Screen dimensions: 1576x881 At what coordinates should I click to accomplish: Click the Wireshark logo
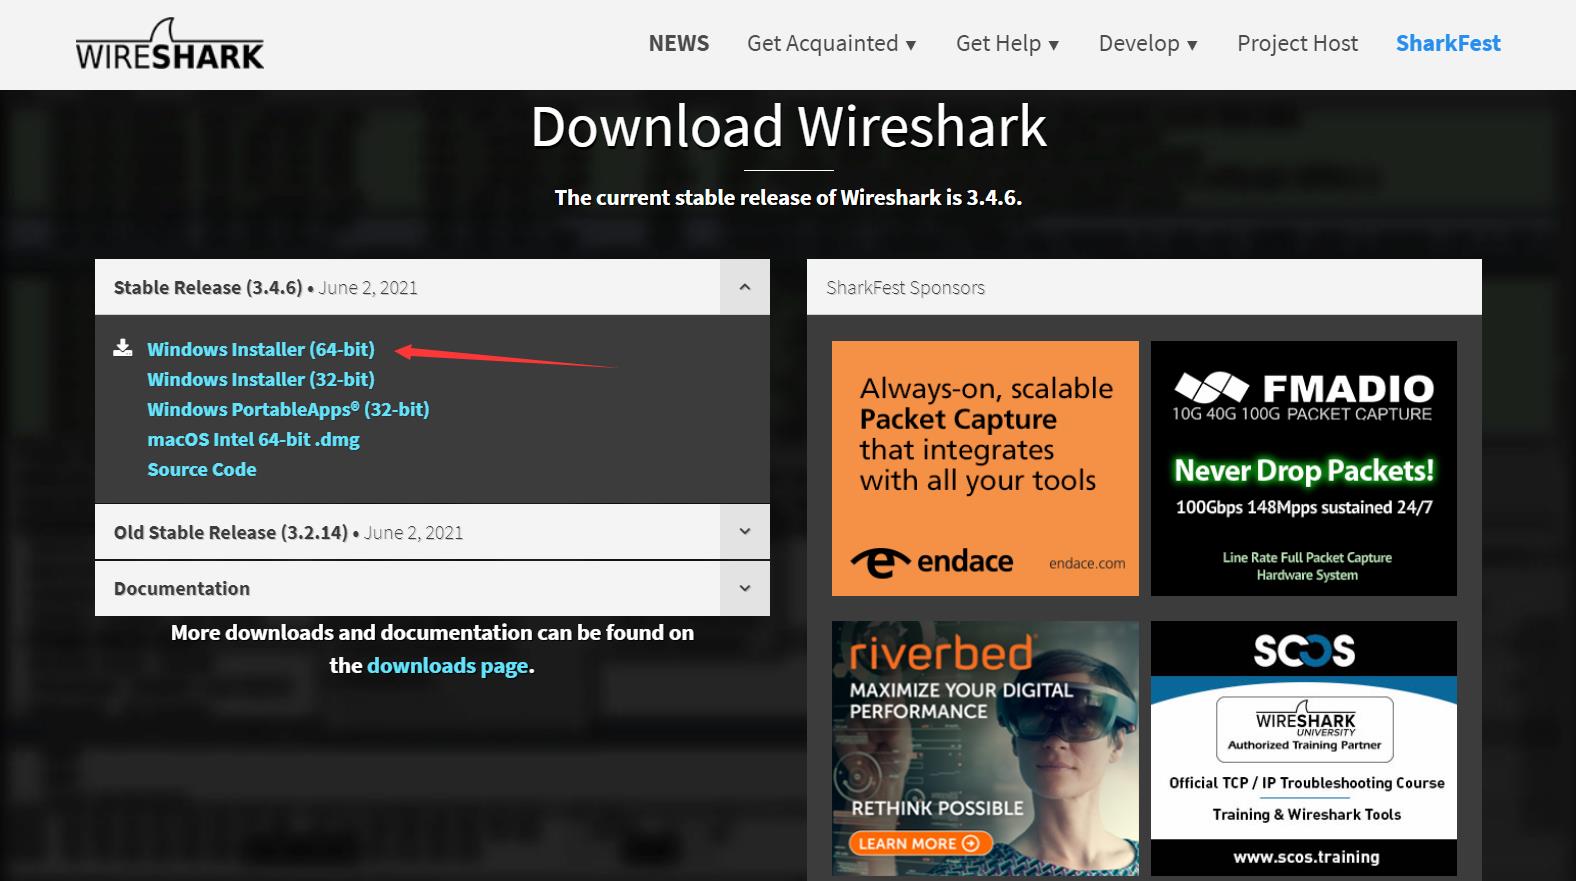(170, 45)
